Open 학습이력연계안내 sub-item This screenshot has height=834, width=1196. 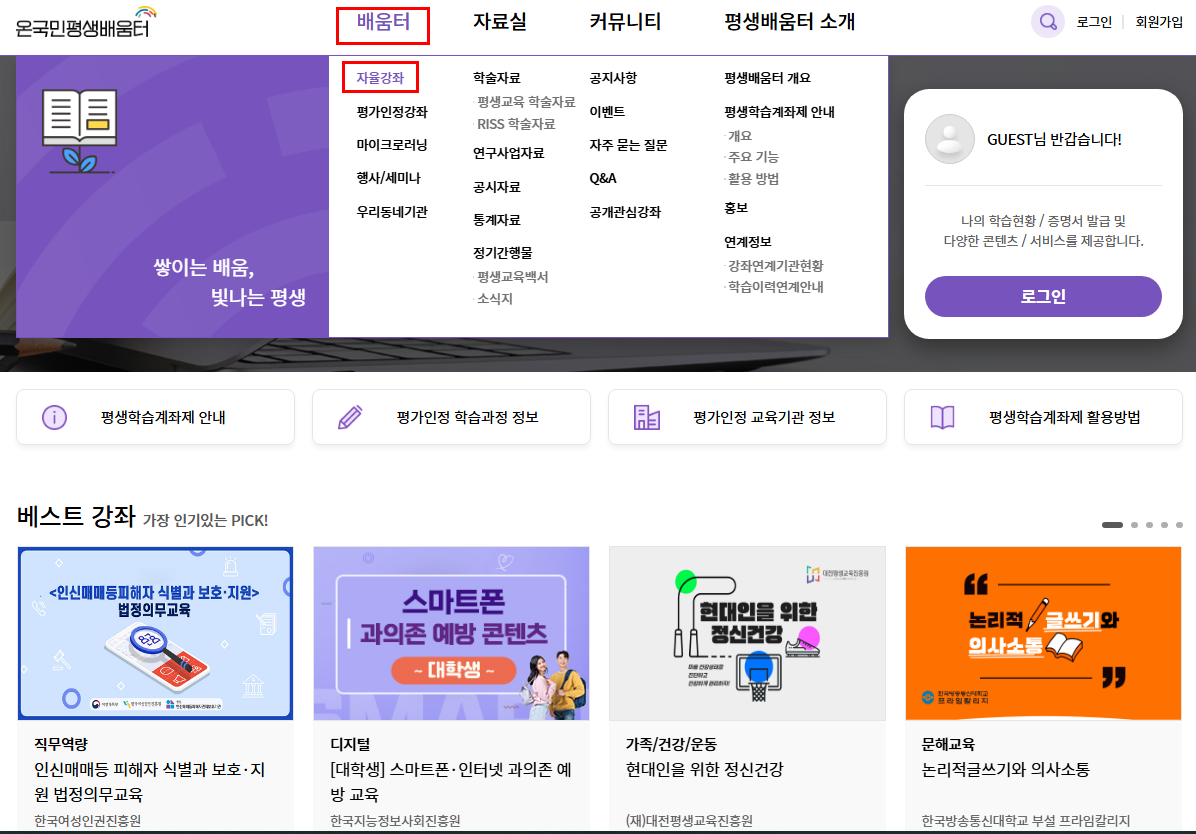coord(775,287)
